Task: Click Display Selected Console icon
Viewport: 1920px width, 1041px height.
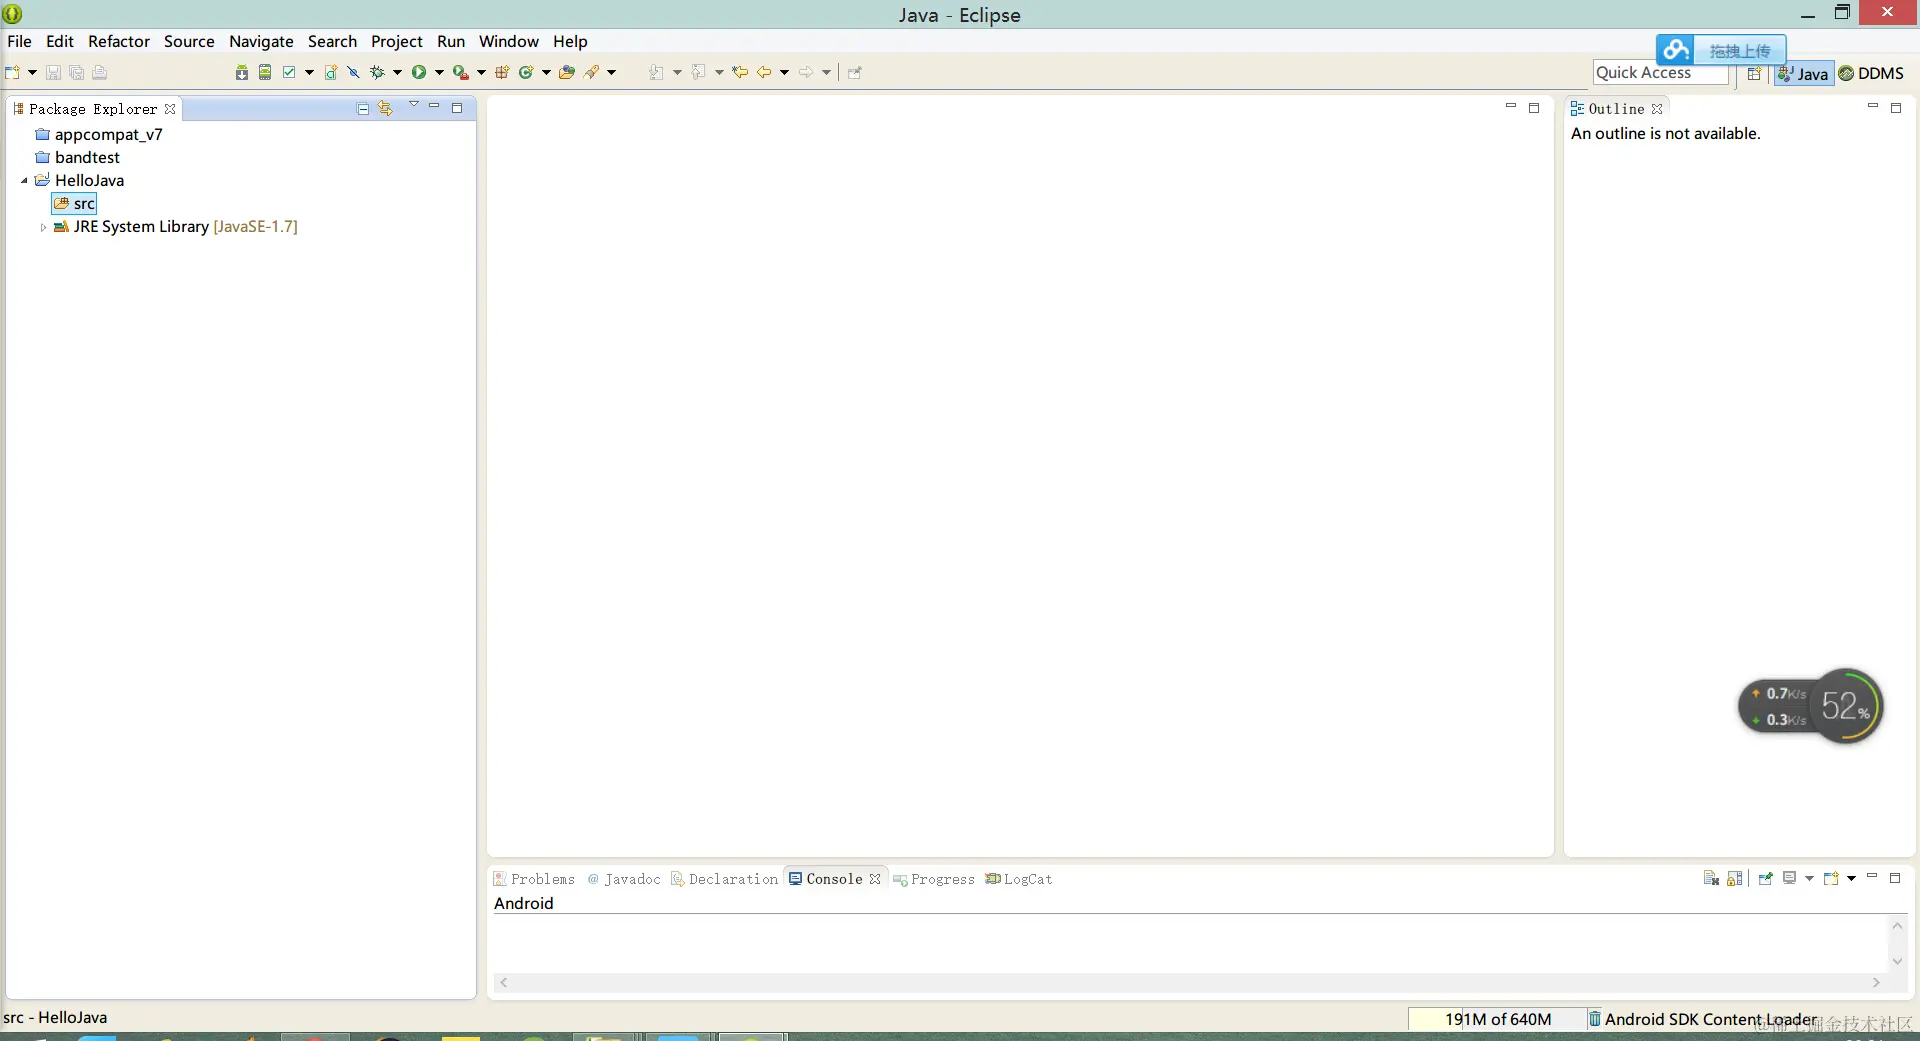Action: 1789,878
